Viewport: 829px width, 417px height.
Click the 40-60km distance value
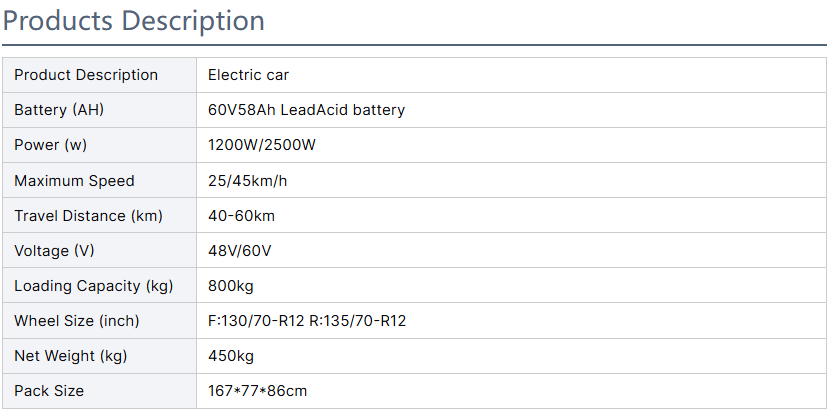(x=242, y=216)
